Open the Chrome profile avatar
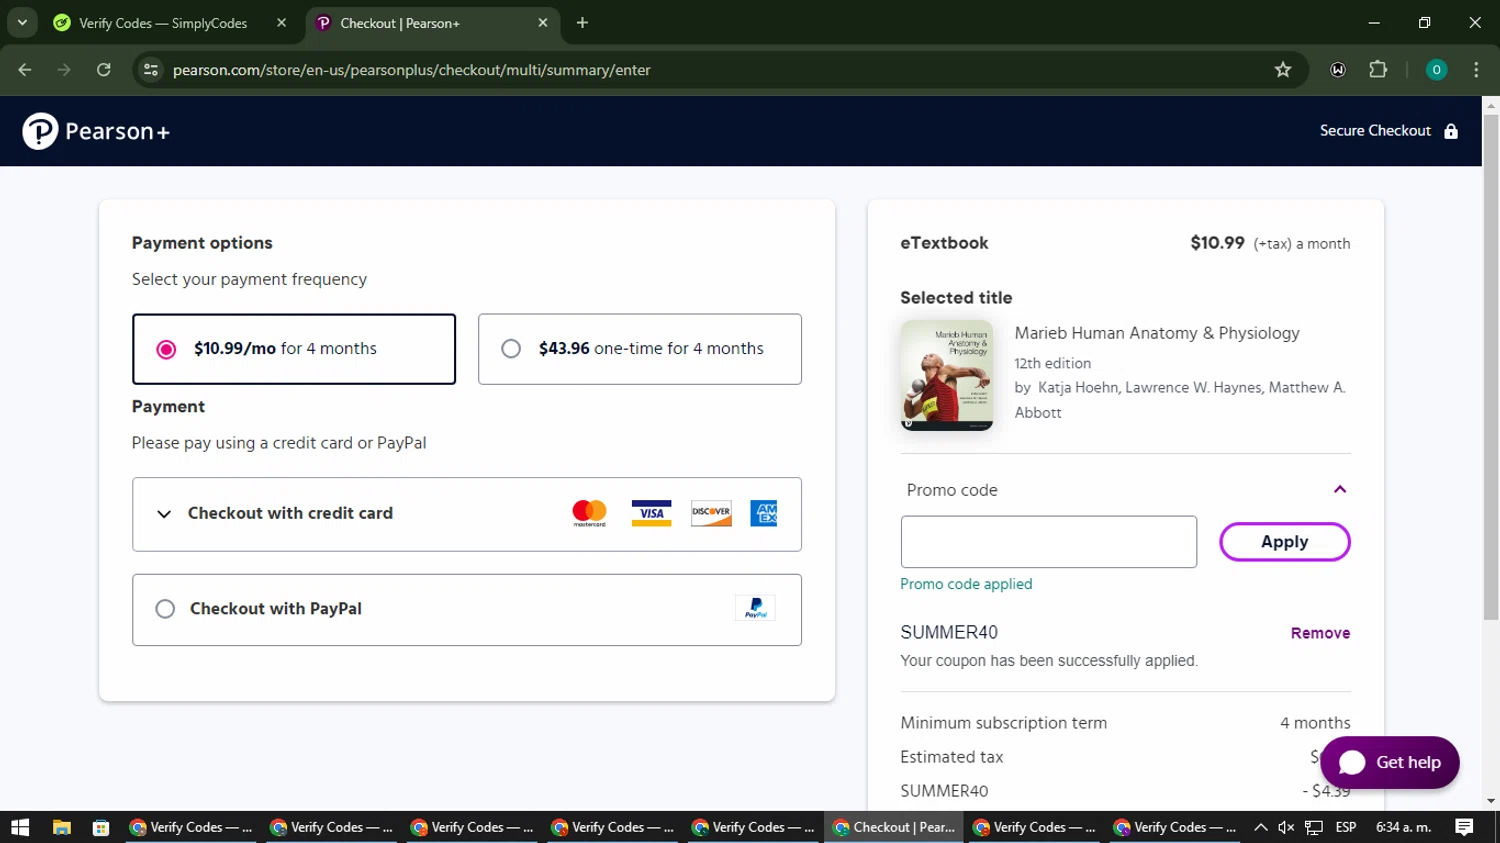The image size is (1500, 843). [1436, 70]
